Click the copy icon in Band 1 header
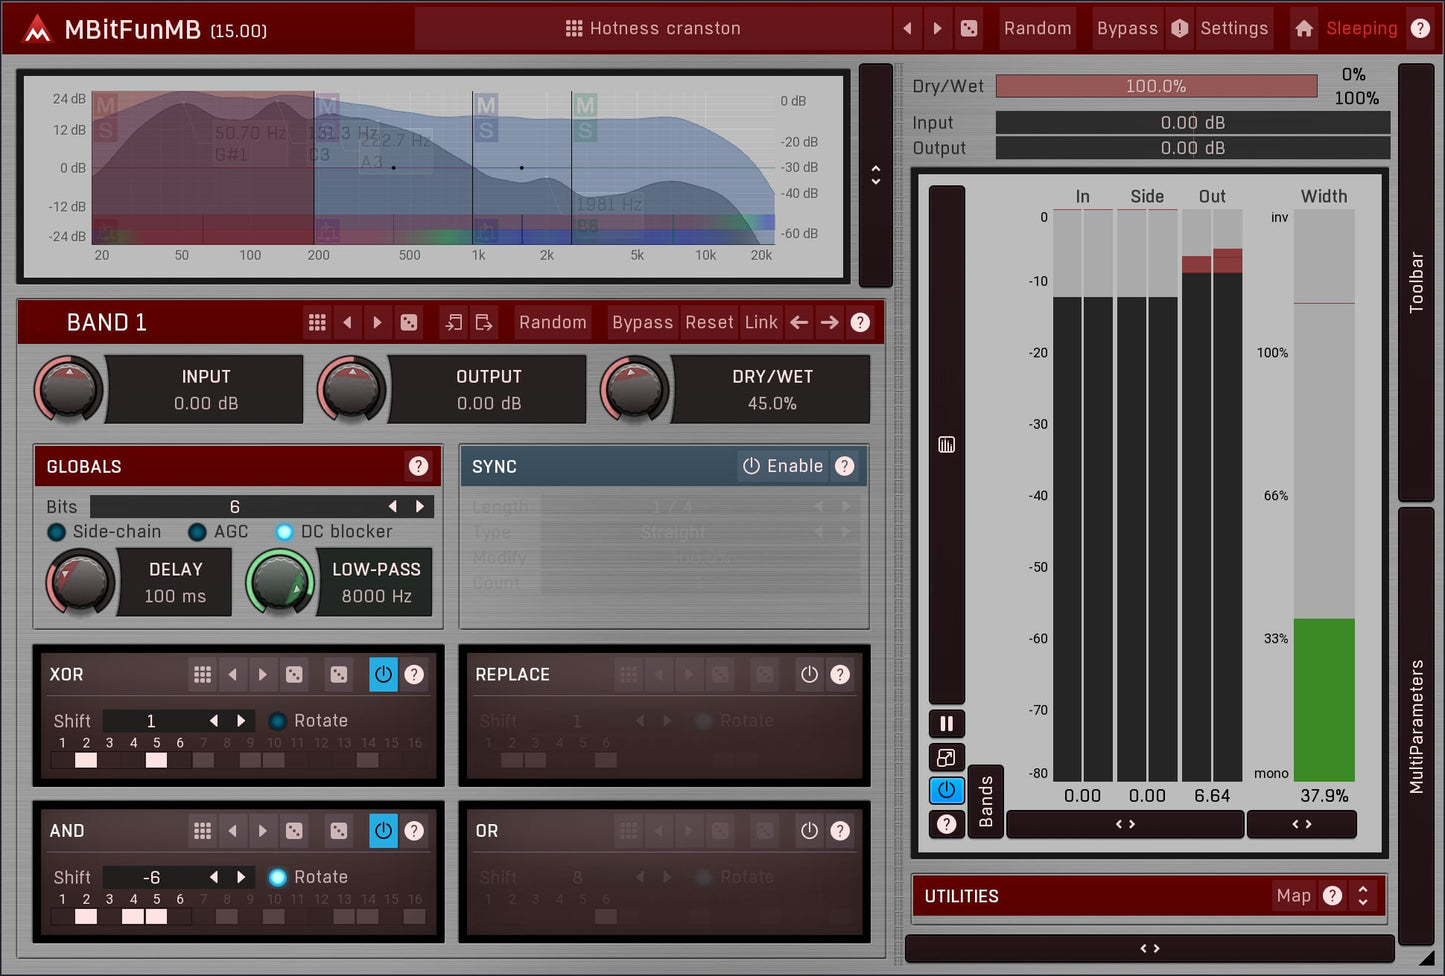The width and height of the screenshot is (1445, 976). [454, 322]
